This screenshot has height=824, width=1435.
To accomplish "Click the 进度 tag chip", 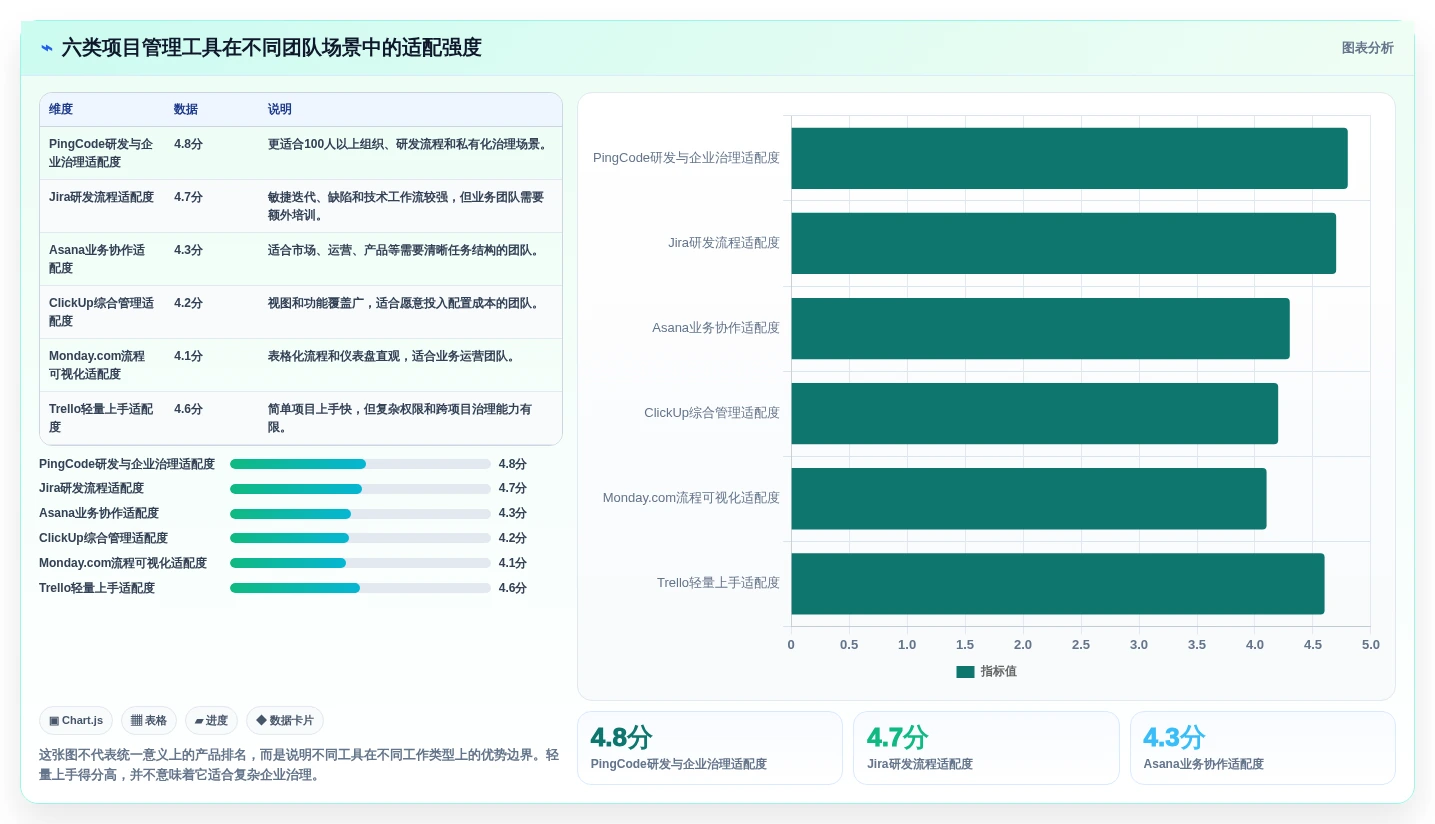I will tap(211, 721).
